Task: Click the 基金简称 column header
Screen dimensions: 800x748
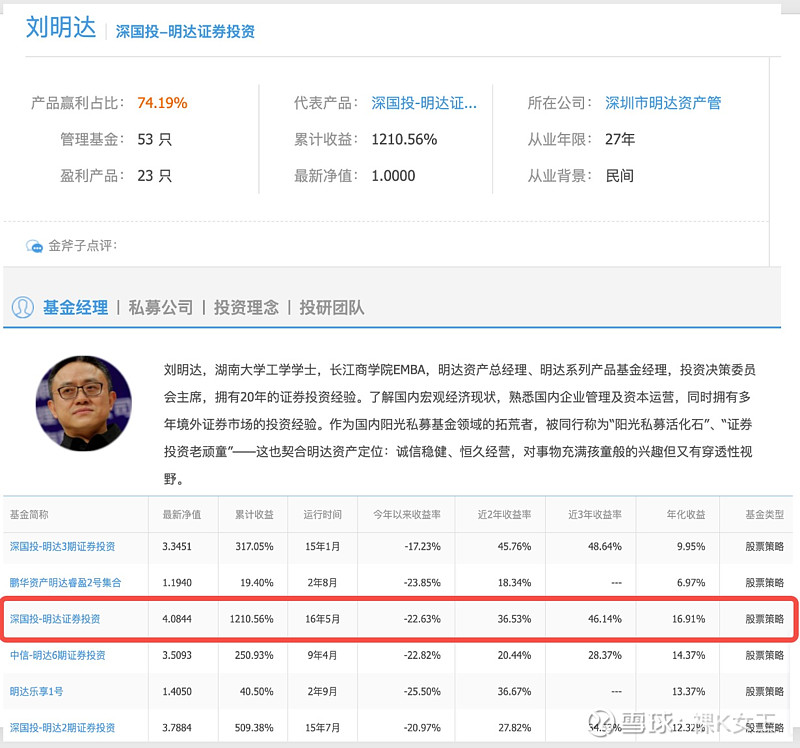Action: pos(29,514)
